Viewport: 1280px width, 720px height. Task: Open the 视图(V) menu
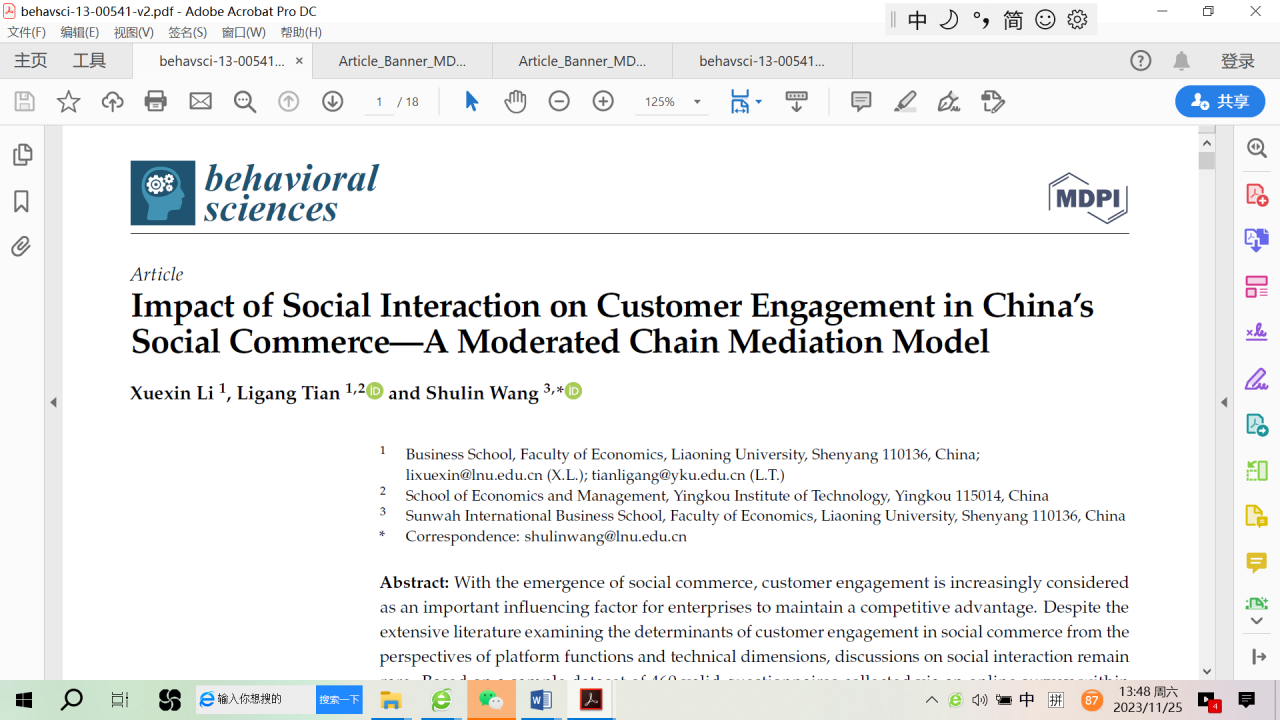[x=133, y=32]
